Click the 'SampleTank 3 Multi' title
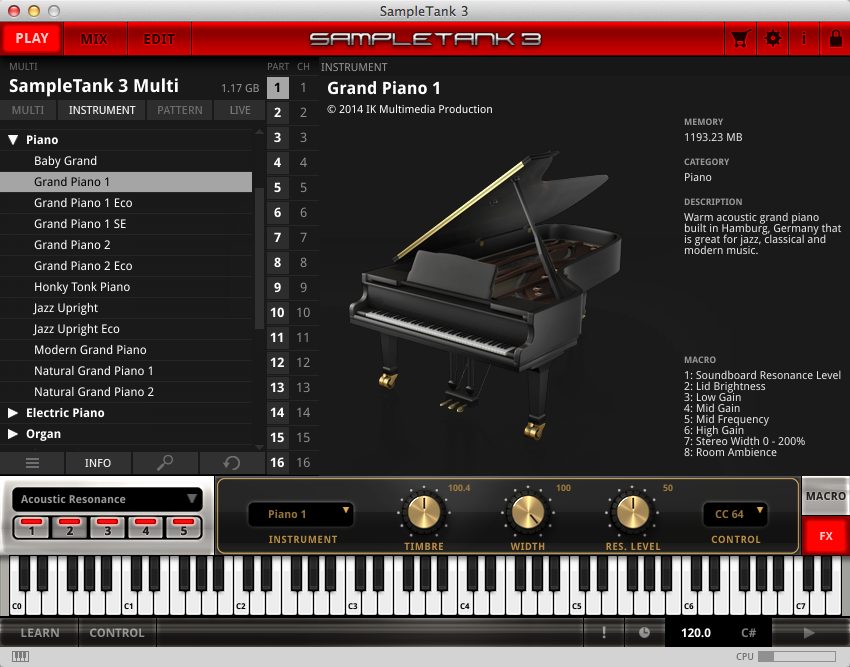 [x=94, y=86]
